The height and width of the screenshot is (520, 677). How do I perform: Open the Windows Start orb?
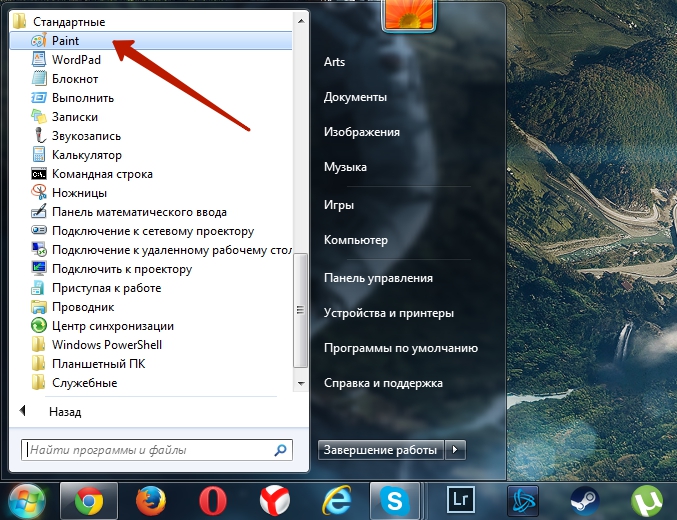click(27, 502)
